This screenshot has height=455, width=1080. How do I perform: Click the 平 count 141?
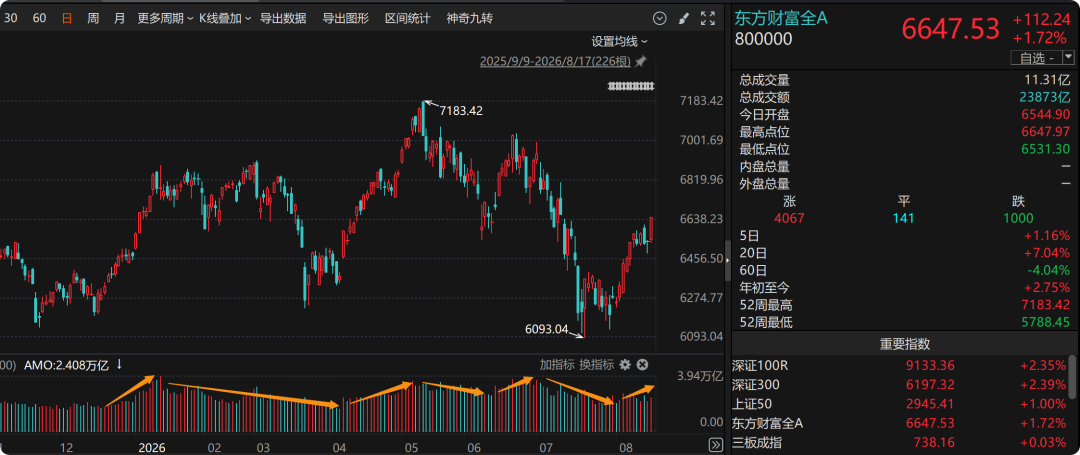[x=903, y=219]
